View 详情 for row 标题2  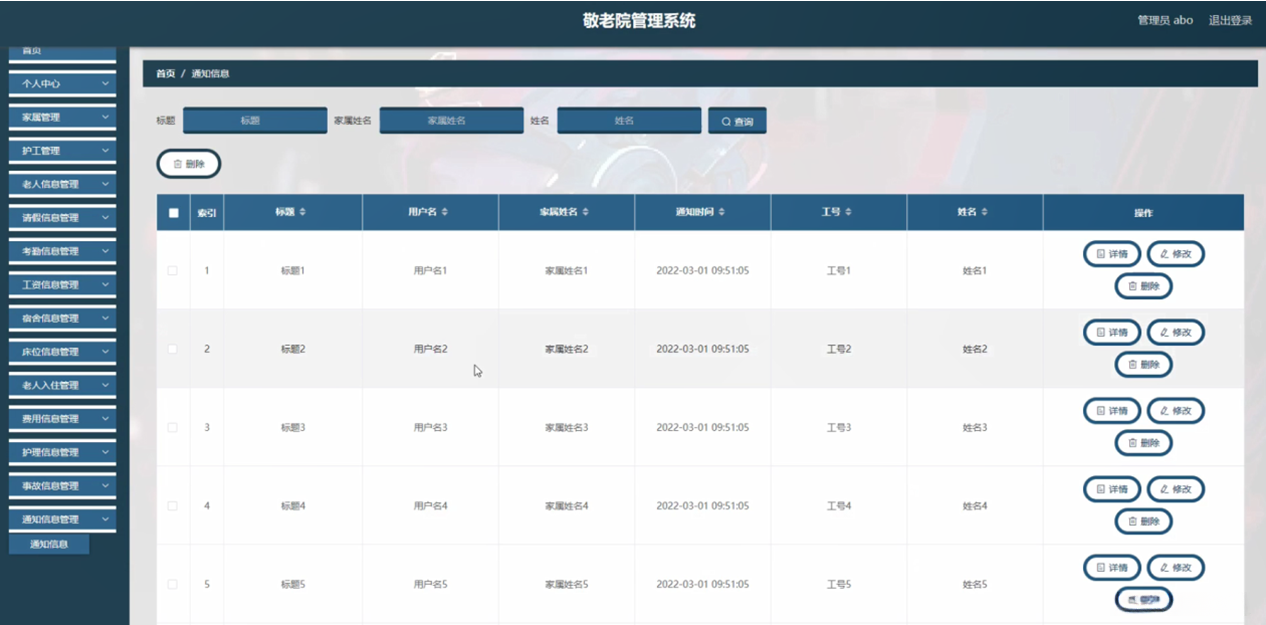[1112, 332]
